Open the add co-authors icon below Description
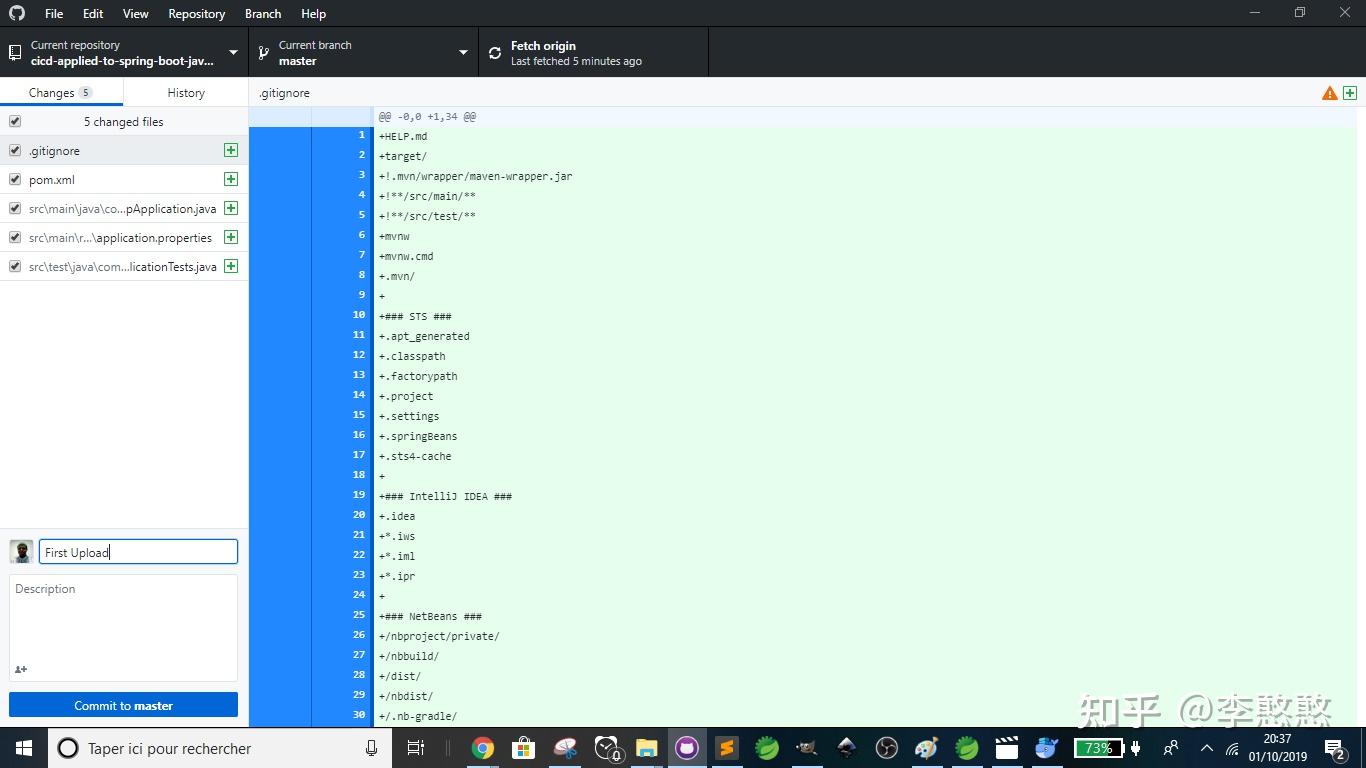This screenshot has width=1366, height=768. coord(21,669)
